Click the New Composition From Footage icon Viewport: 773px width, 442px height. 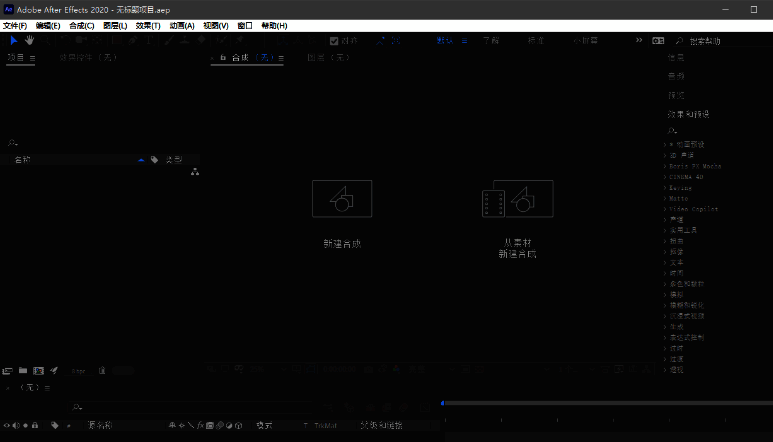point(518,199)
